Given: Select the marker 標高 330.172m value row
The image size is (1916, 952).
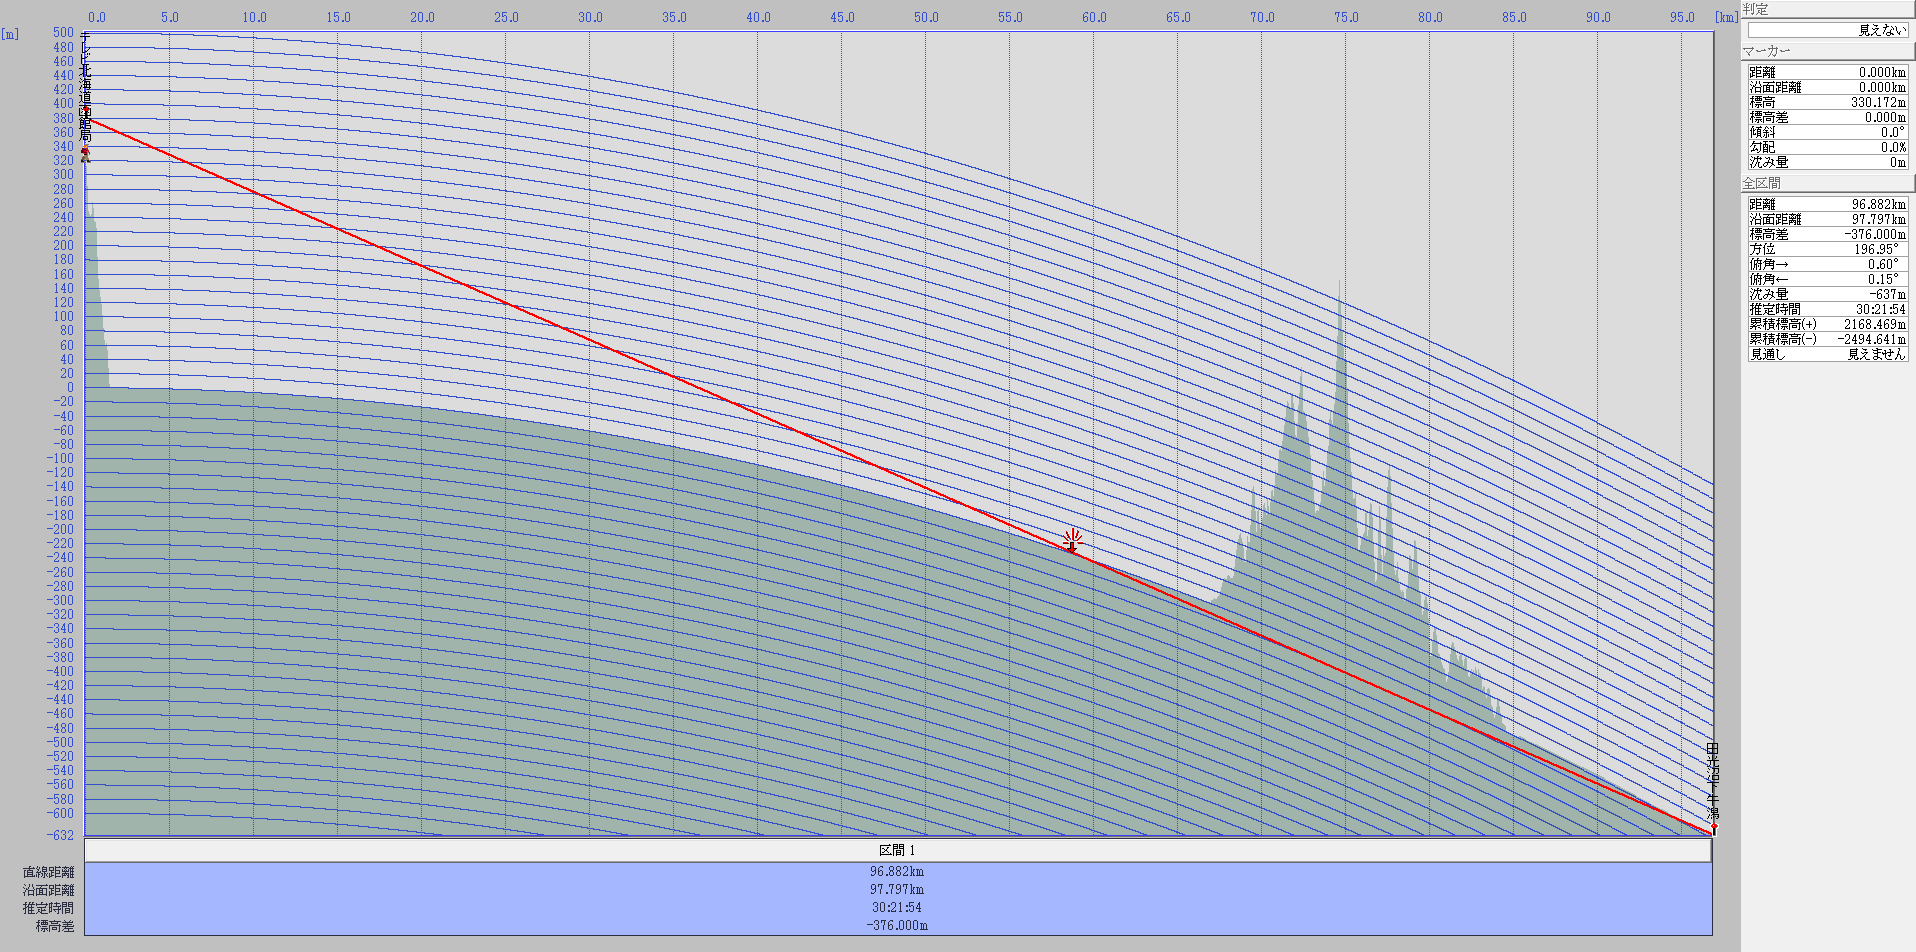Looking at the screenshot, I should click(x=1828, y=102).
